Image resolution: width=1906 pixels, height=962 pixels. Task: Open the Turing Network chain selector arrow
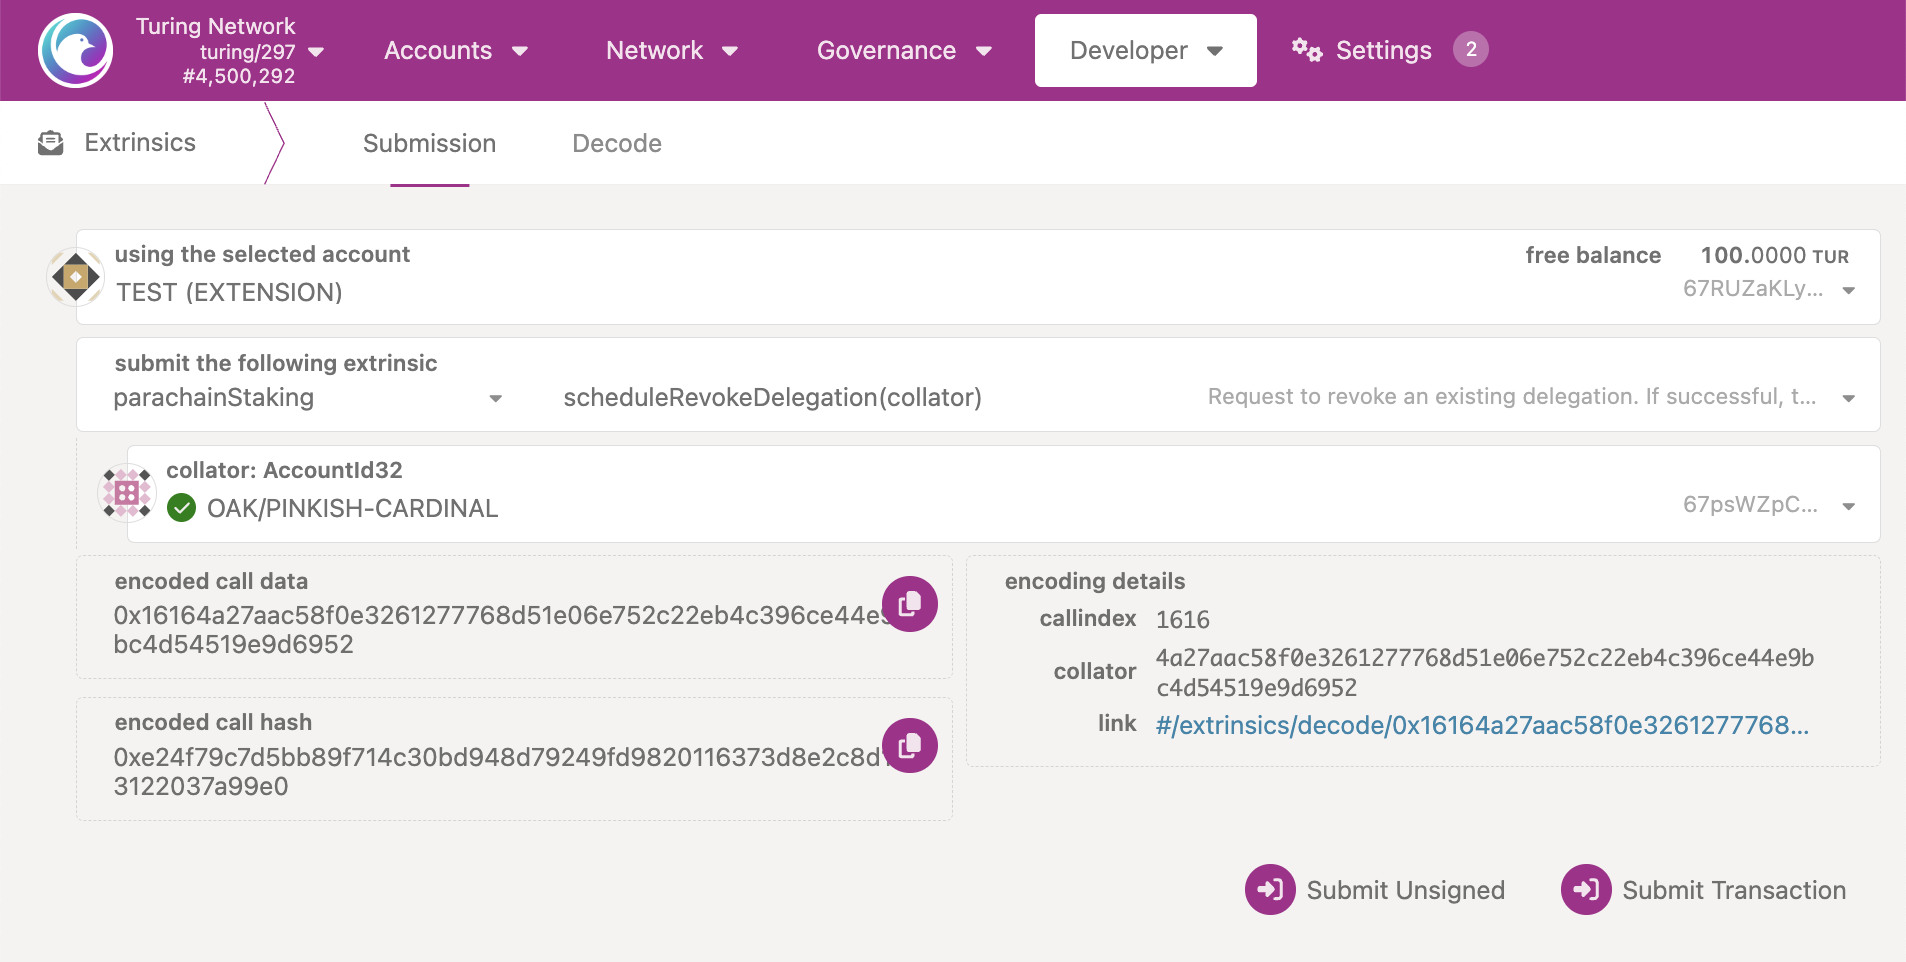[316, 52]
